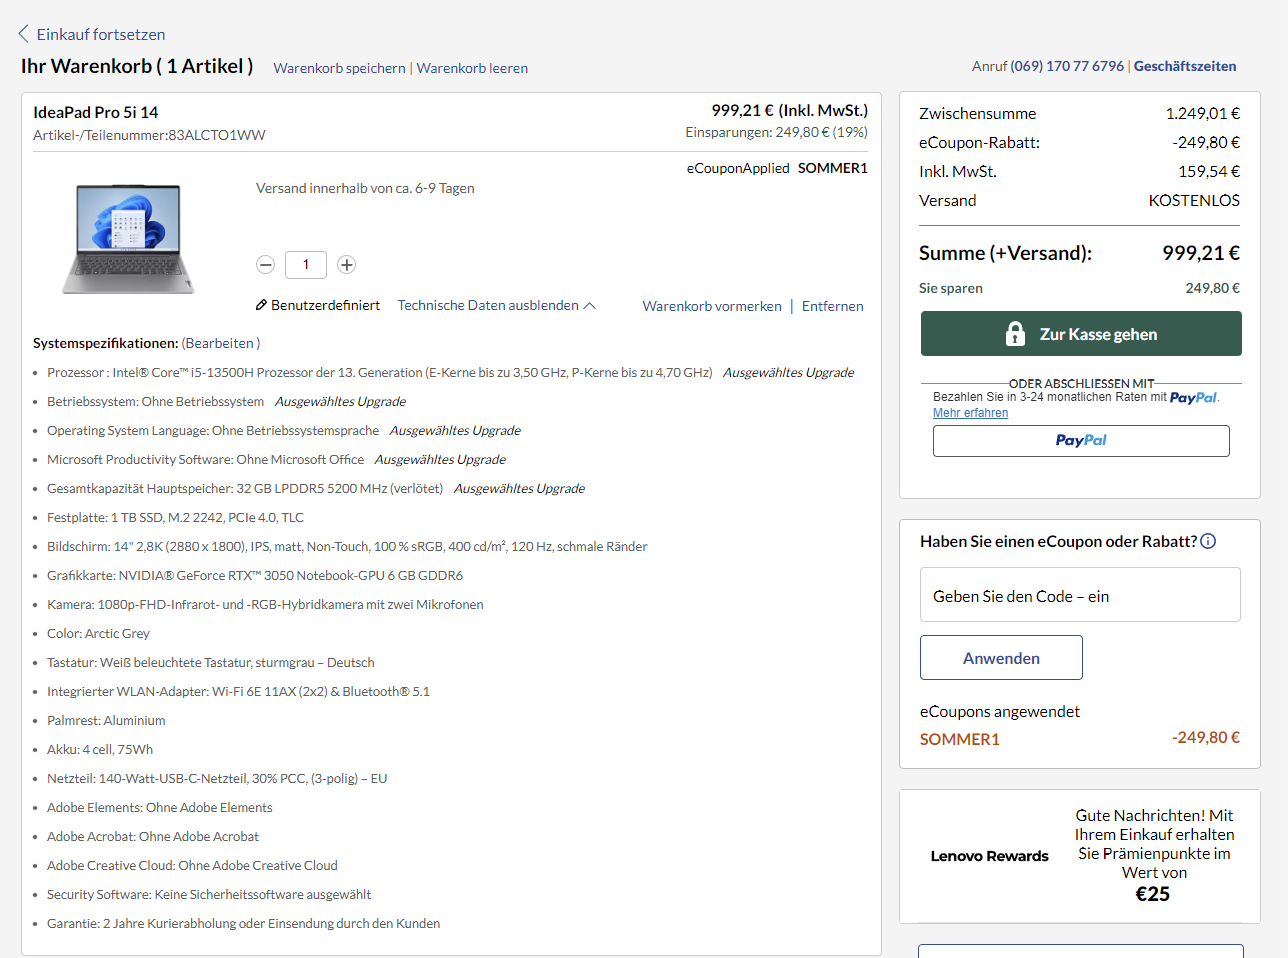This screenshot has width=1288, height=958.
Task: Click the Adobe Acrobat specification line
Action: point(153,837)
